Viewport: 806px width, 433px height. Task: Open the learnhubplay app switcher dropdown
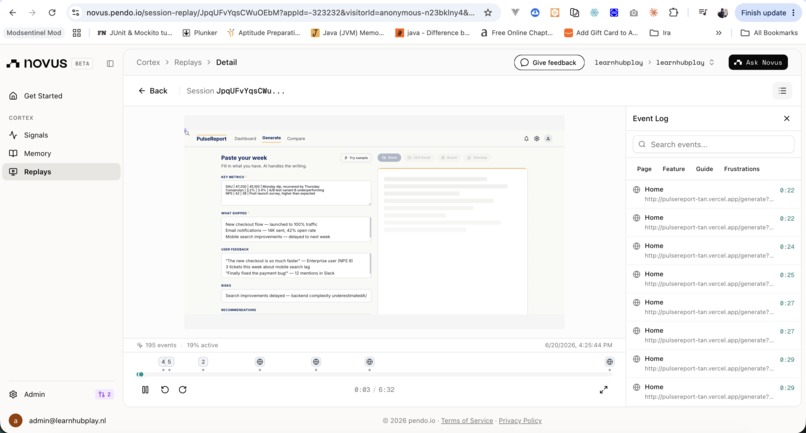point(685,62)
